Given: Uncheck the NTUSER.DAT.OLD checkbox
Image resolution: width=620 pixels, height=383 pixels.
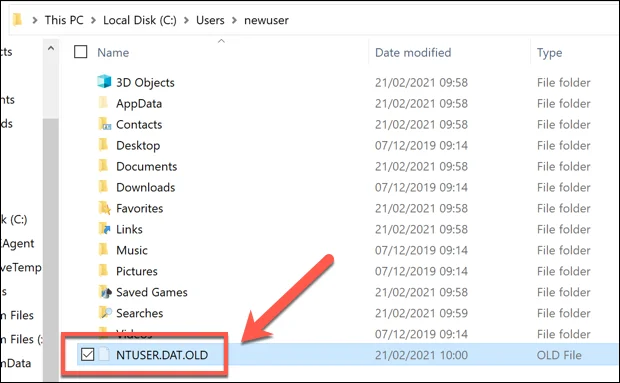Looking at the screenshot, I should (87, 354).
